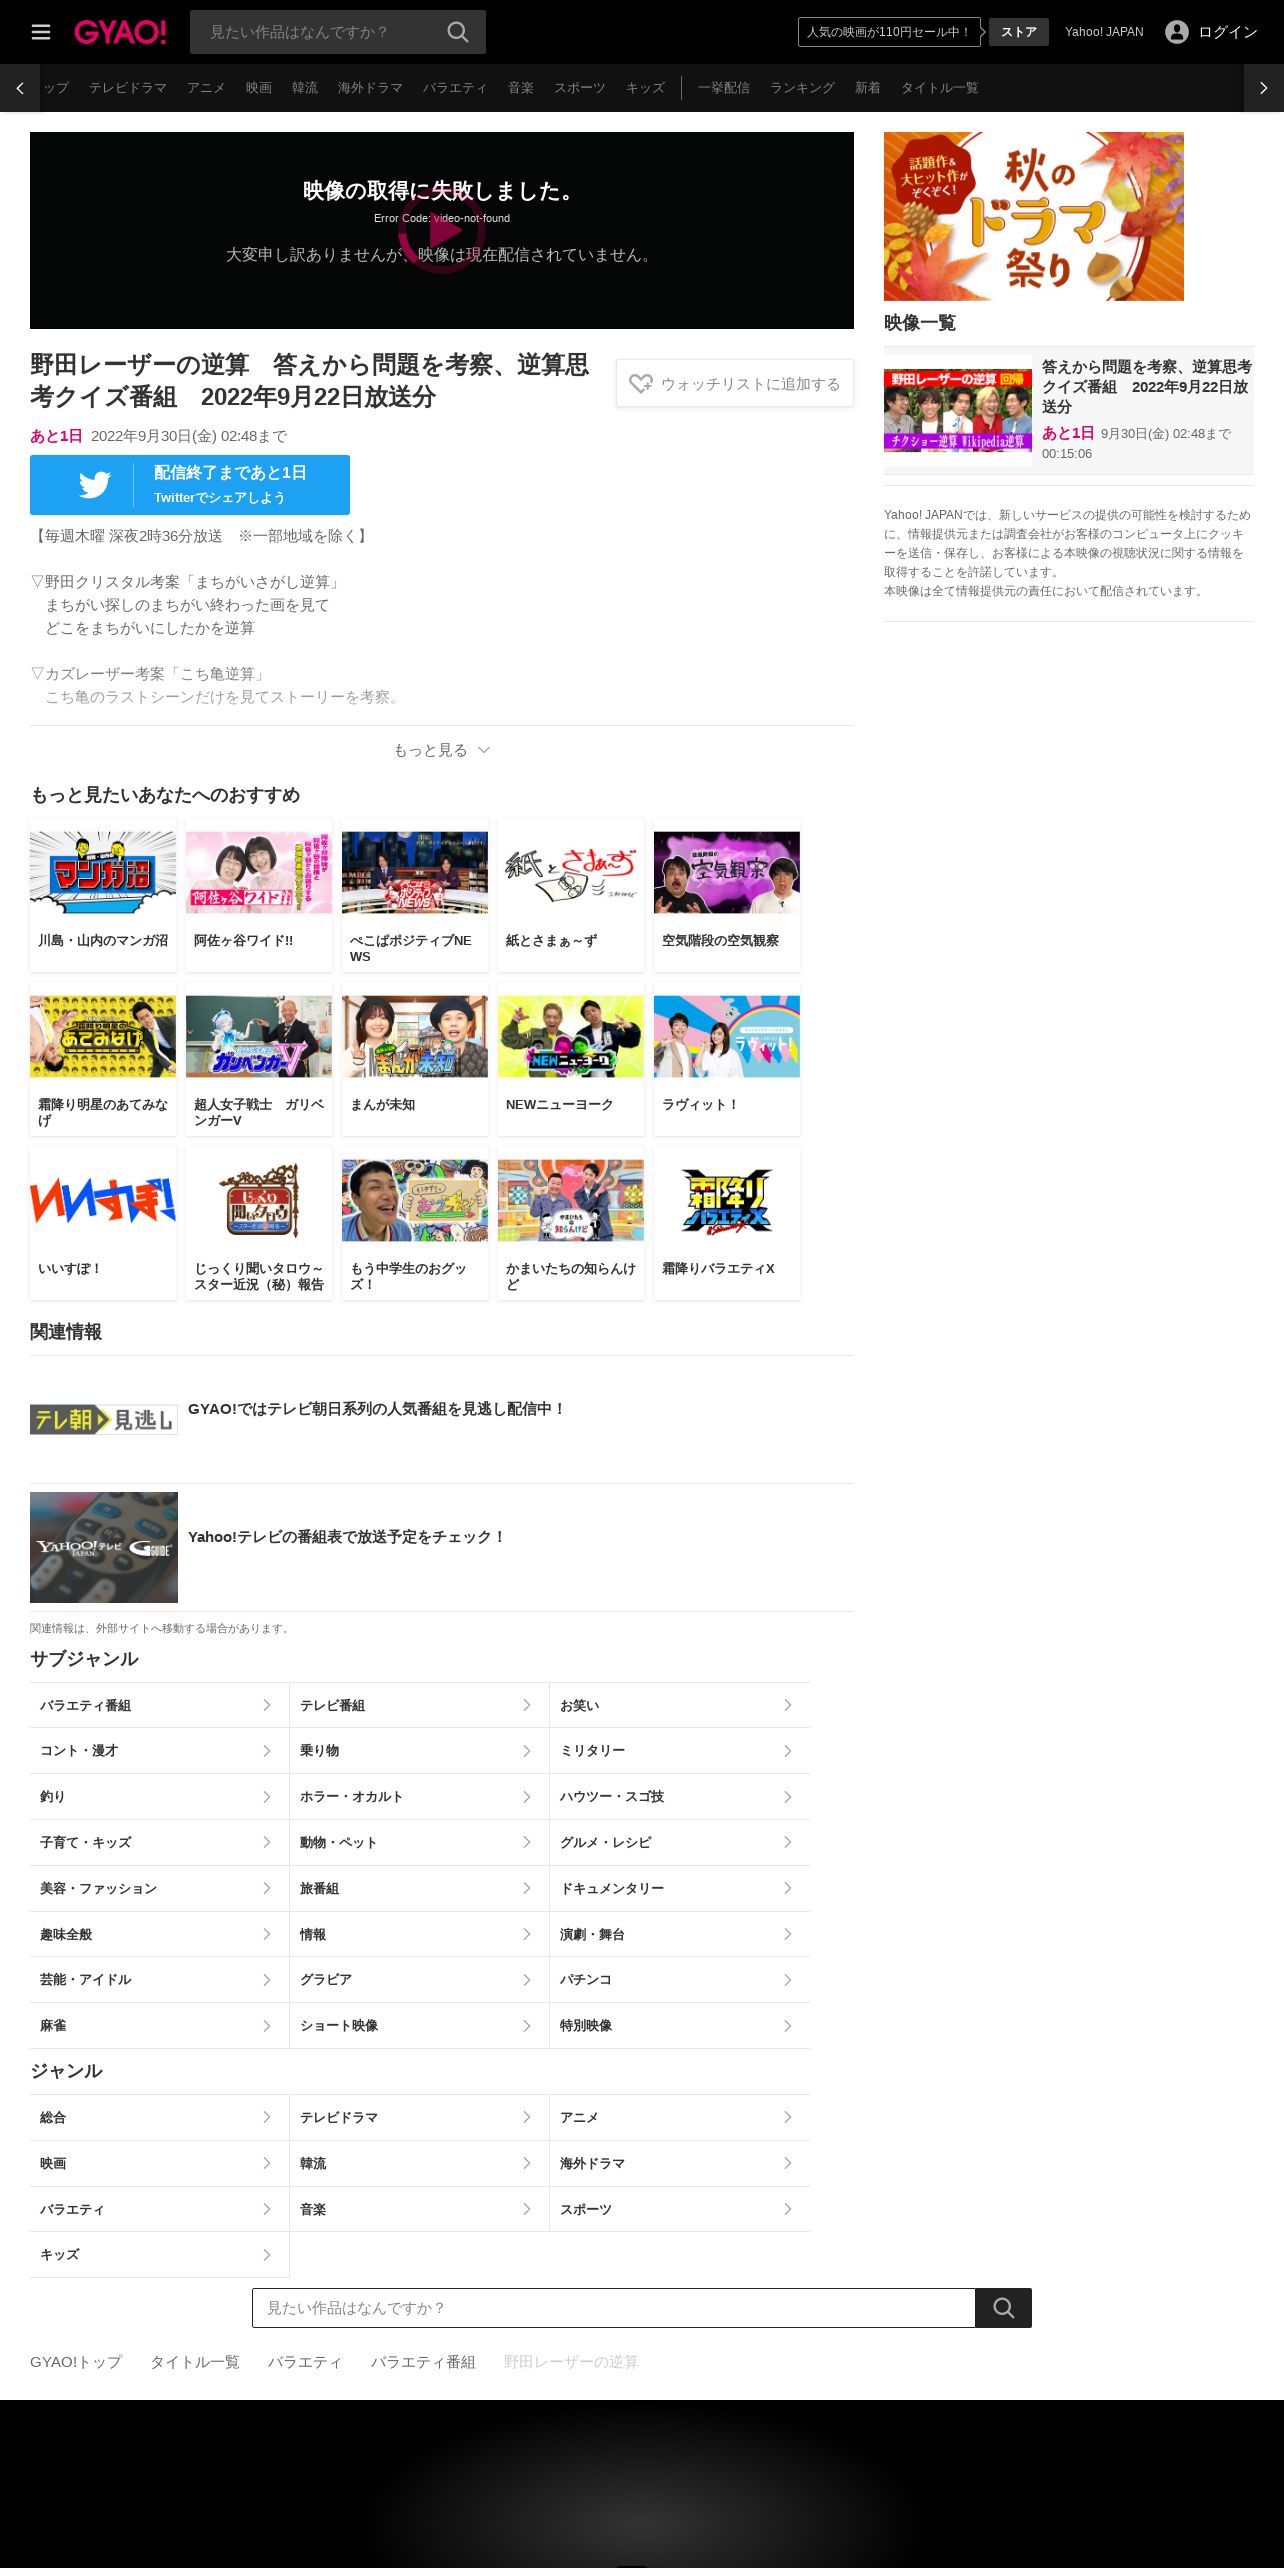This screenshot has width=1284, height=2568.
Task: Open 麻雀 subgenre row
Action: coord(159,2025)
